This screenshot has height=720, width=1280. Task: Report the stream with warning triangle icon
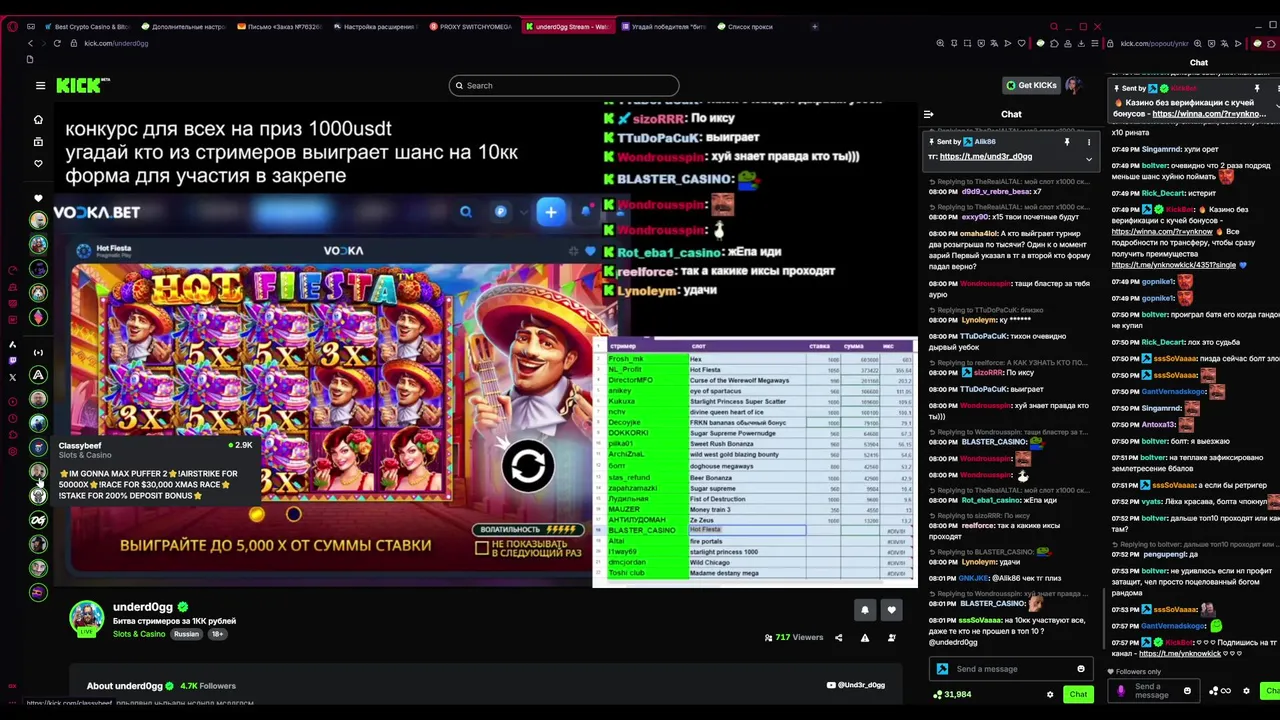(x=865, y=638)
